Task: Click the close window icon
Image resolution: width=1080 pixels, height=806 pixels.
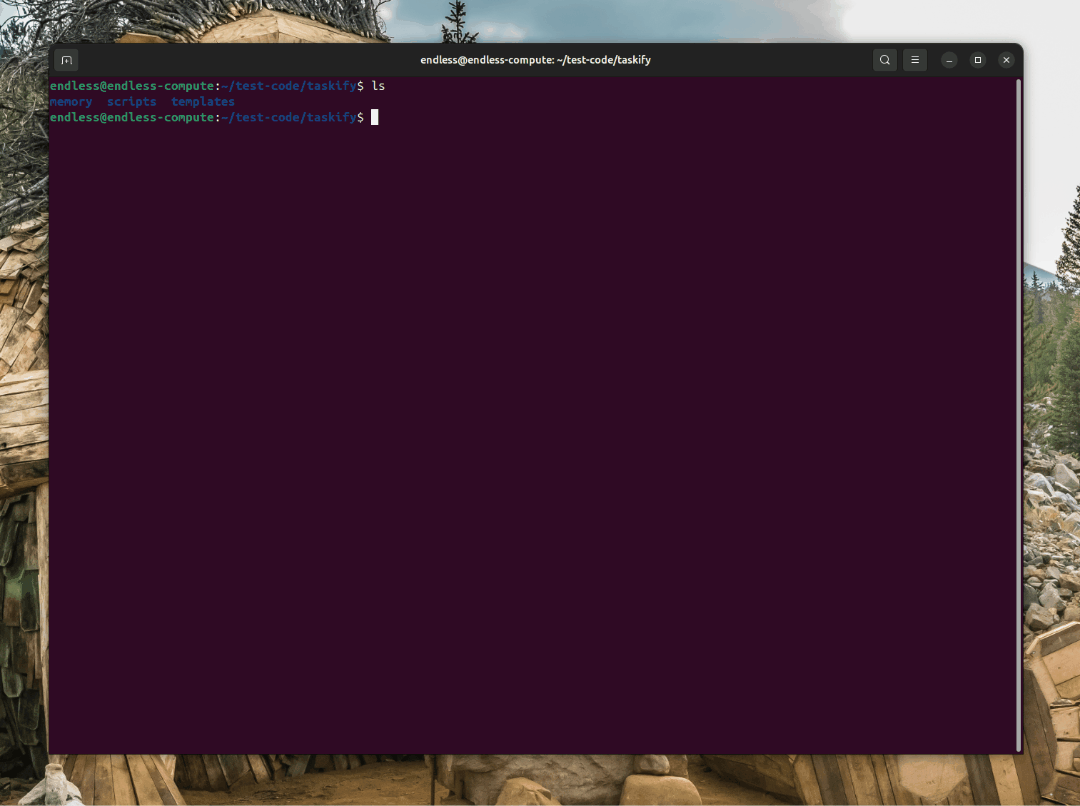Action: [1006, 60]
